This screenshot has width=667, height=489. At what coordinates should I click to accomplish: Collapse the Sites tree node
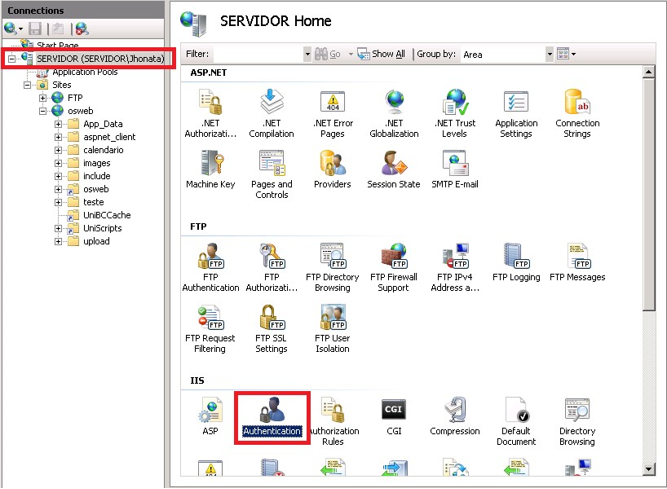pyautogui.click(x=27, y=85)
